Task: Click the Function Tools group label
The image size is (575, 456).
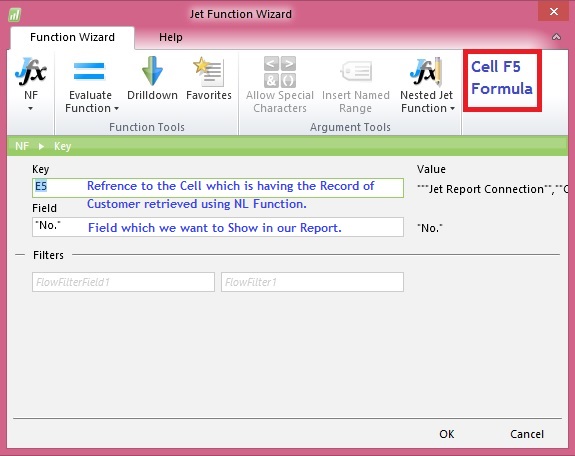Action: (x=147, y=127)
